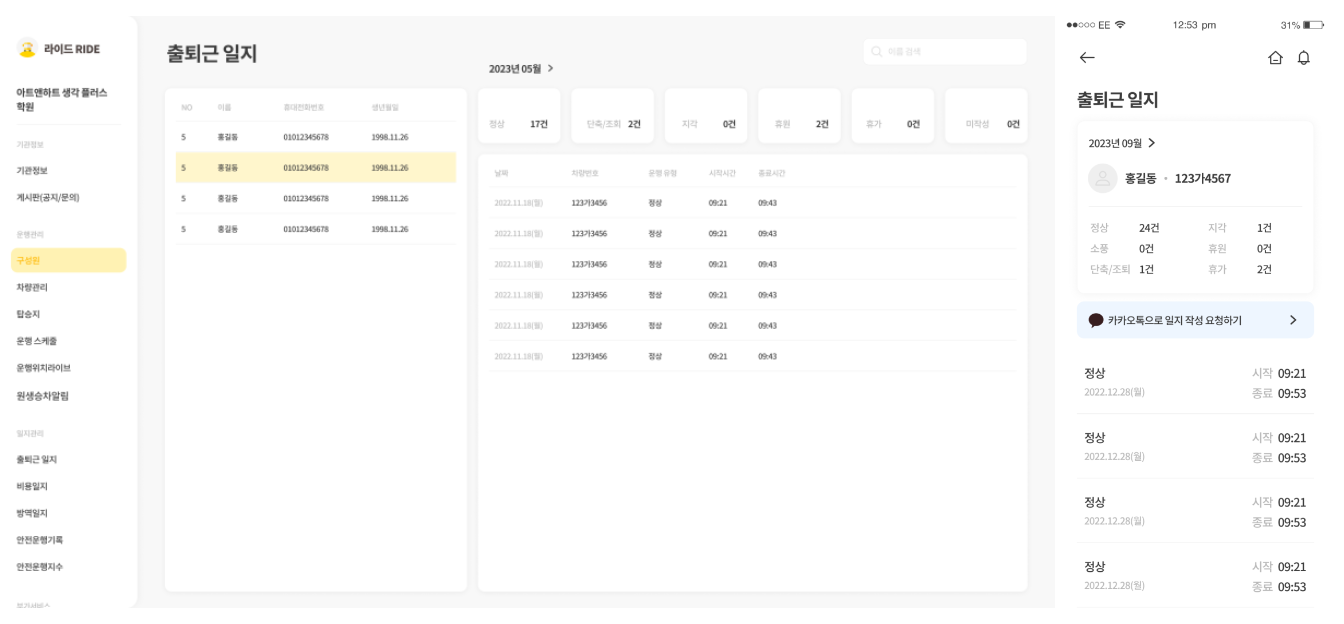The image size is (1344, 624).
Task: Open notifications via the bell icon
Action: point(1303,58)
